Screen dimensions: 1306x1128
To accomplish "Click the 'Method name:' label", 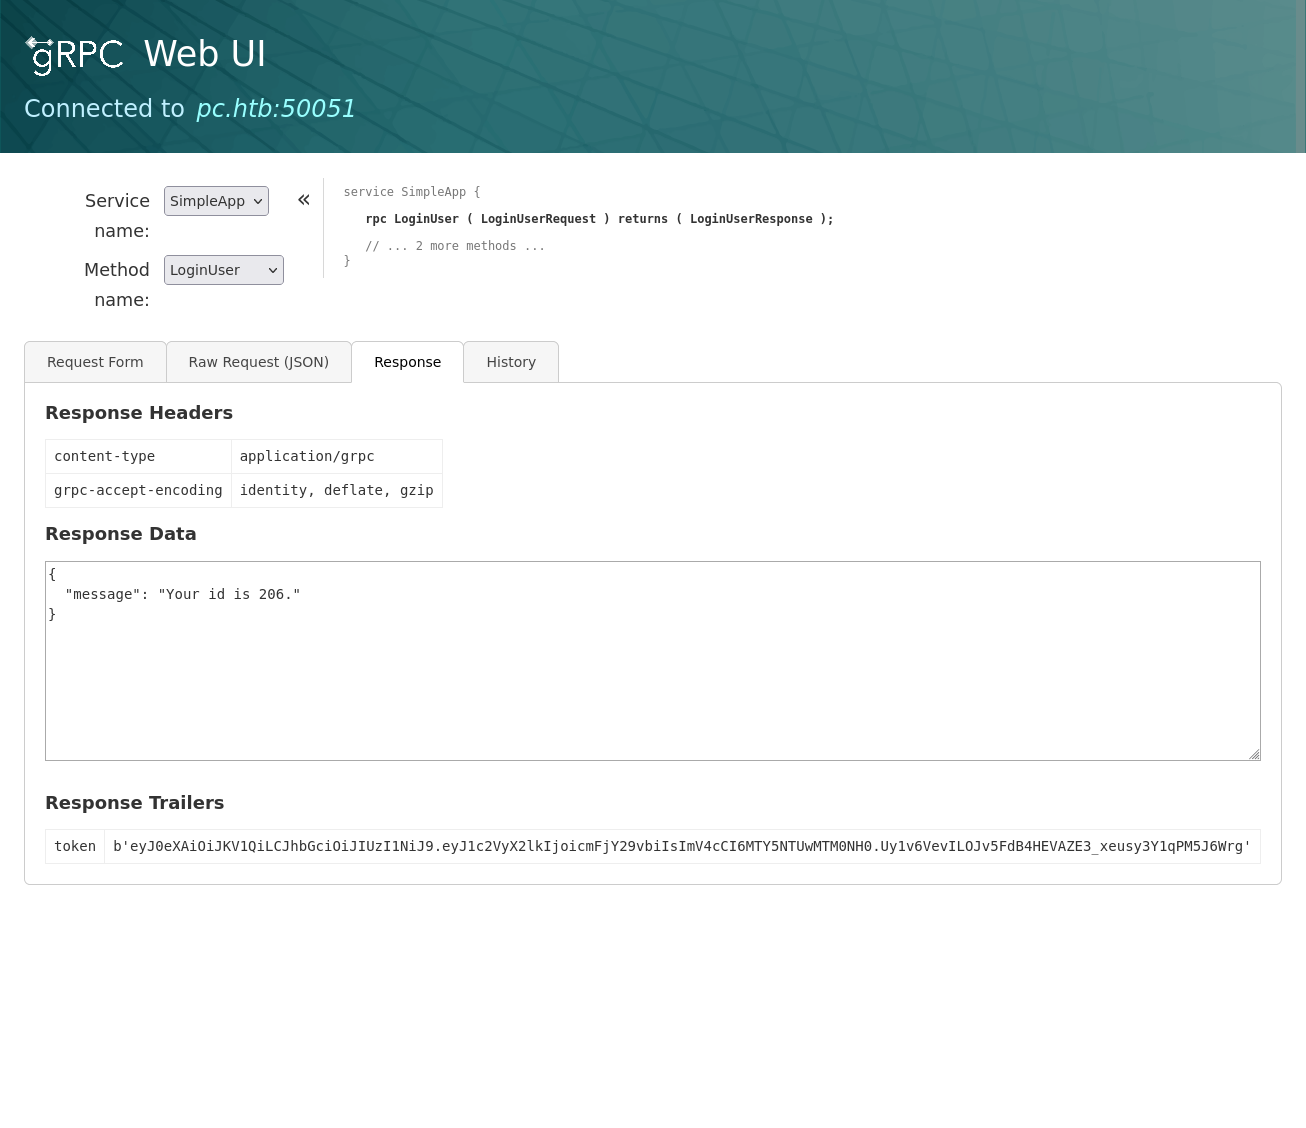I will (x=117, y=285).
